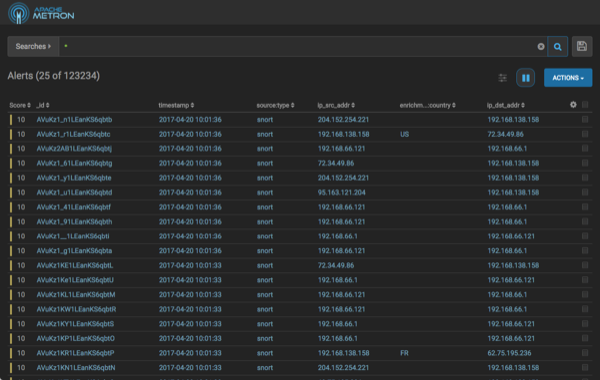Sort by ip_src_addr column header
This screenshot has height=380, width=600.
(336, 105)
